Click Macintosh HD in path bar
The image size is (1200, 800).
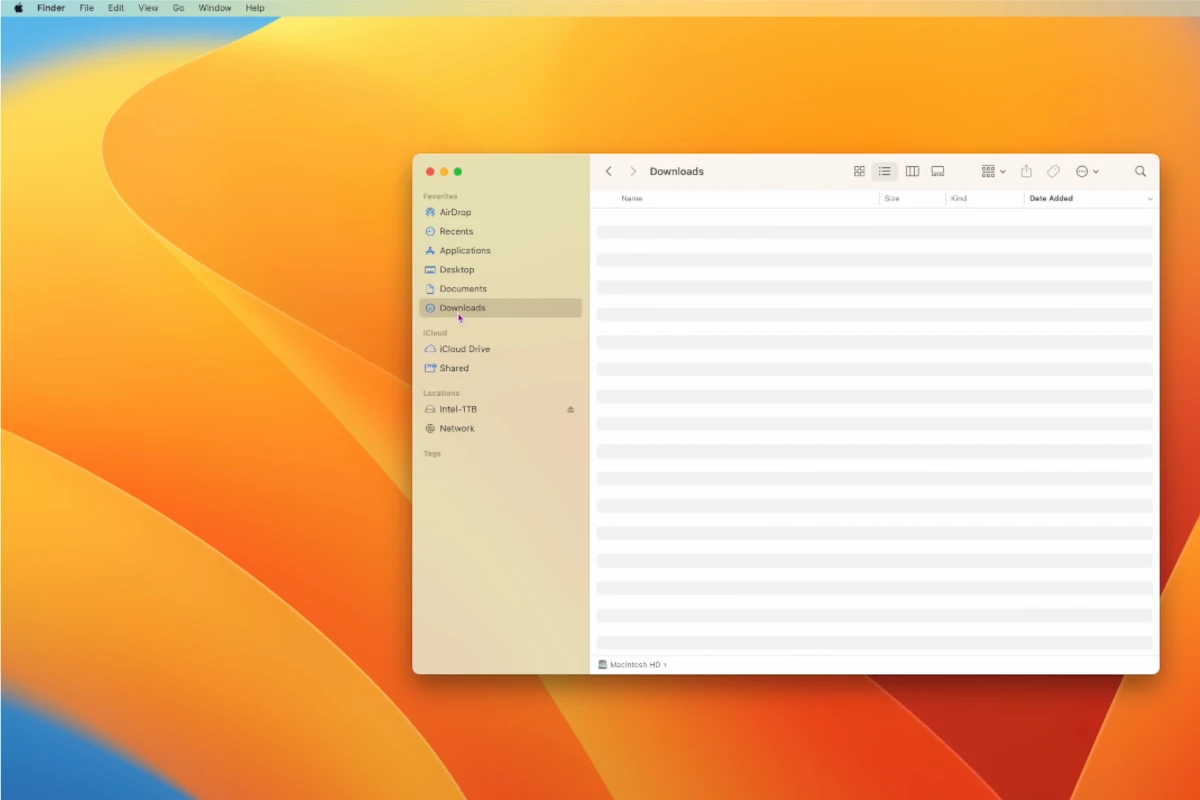click(634, 665)
